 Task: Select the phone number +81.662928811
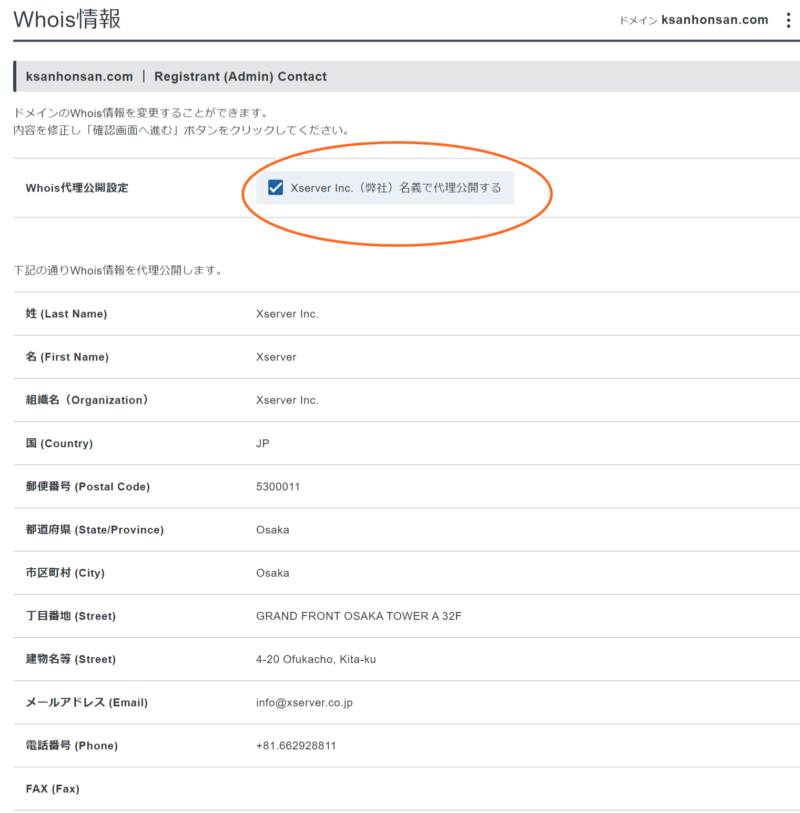tap(296, 746)
